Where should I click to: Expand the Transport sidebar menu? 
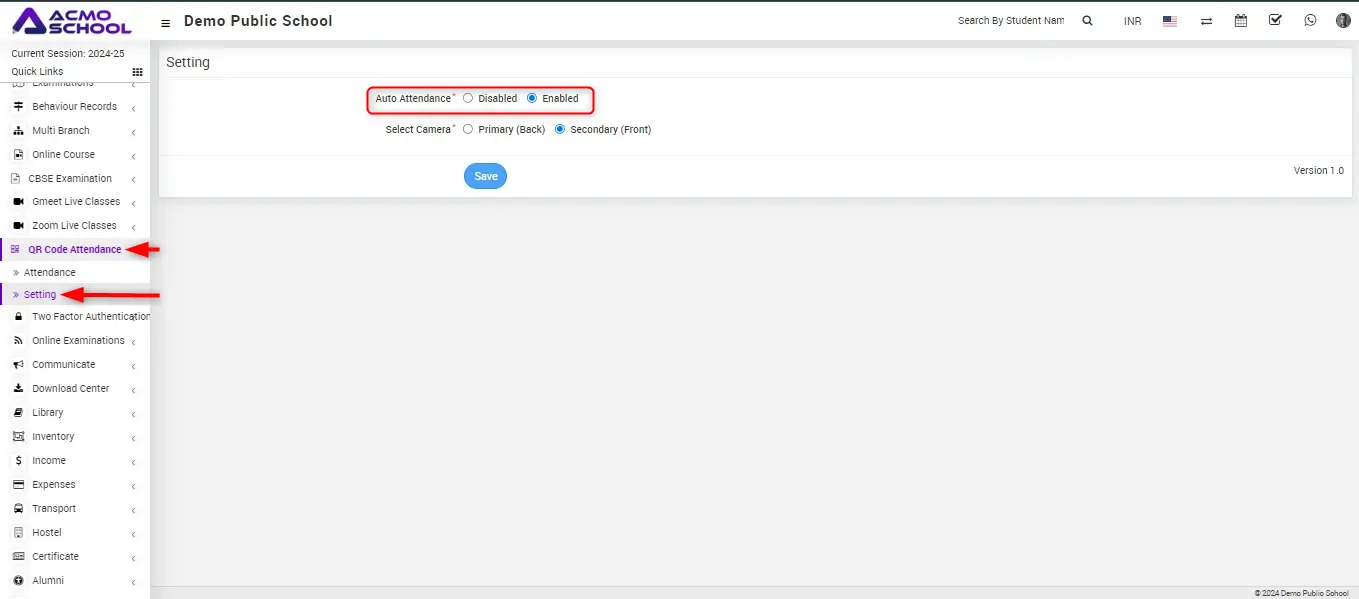(x=54, y=509)
